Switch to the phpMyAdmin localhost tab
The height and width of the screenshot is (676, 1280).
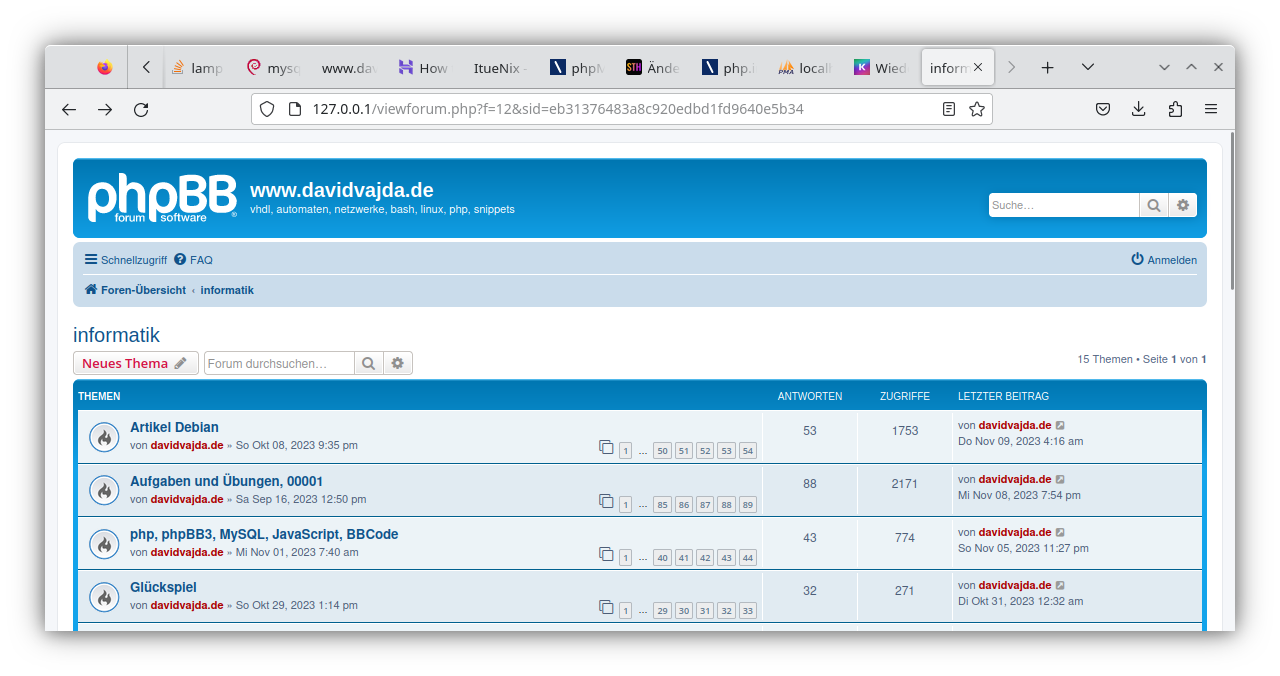coord(805,68)
